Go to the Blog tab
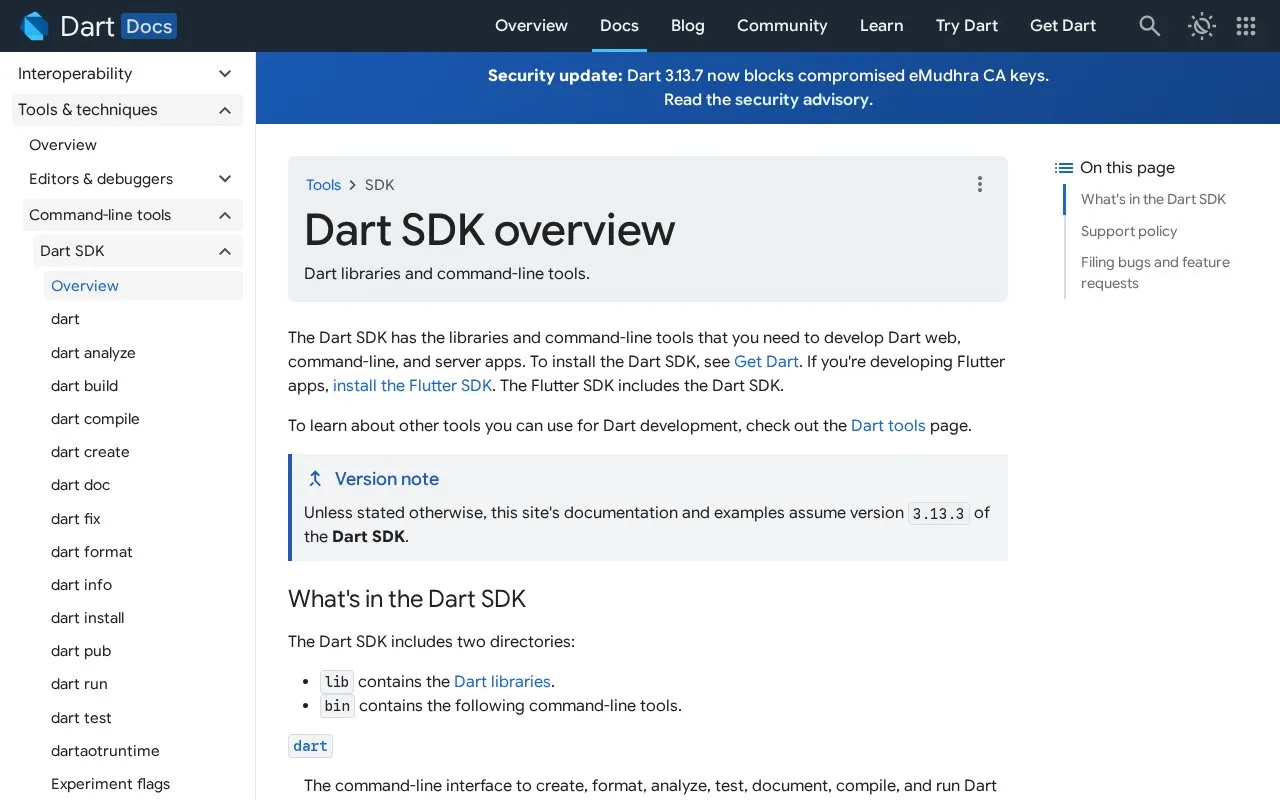 pos(687,26)
